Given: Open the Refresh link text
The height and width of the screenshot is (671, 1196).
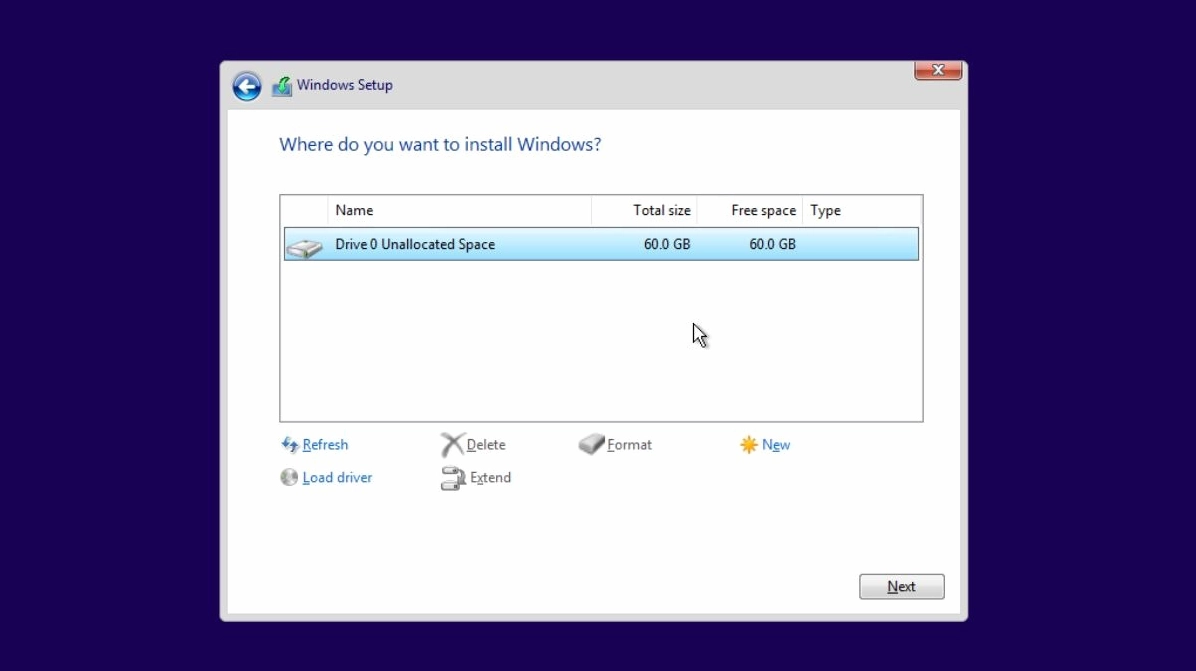Looking at the screenshot, I should 325,445.
